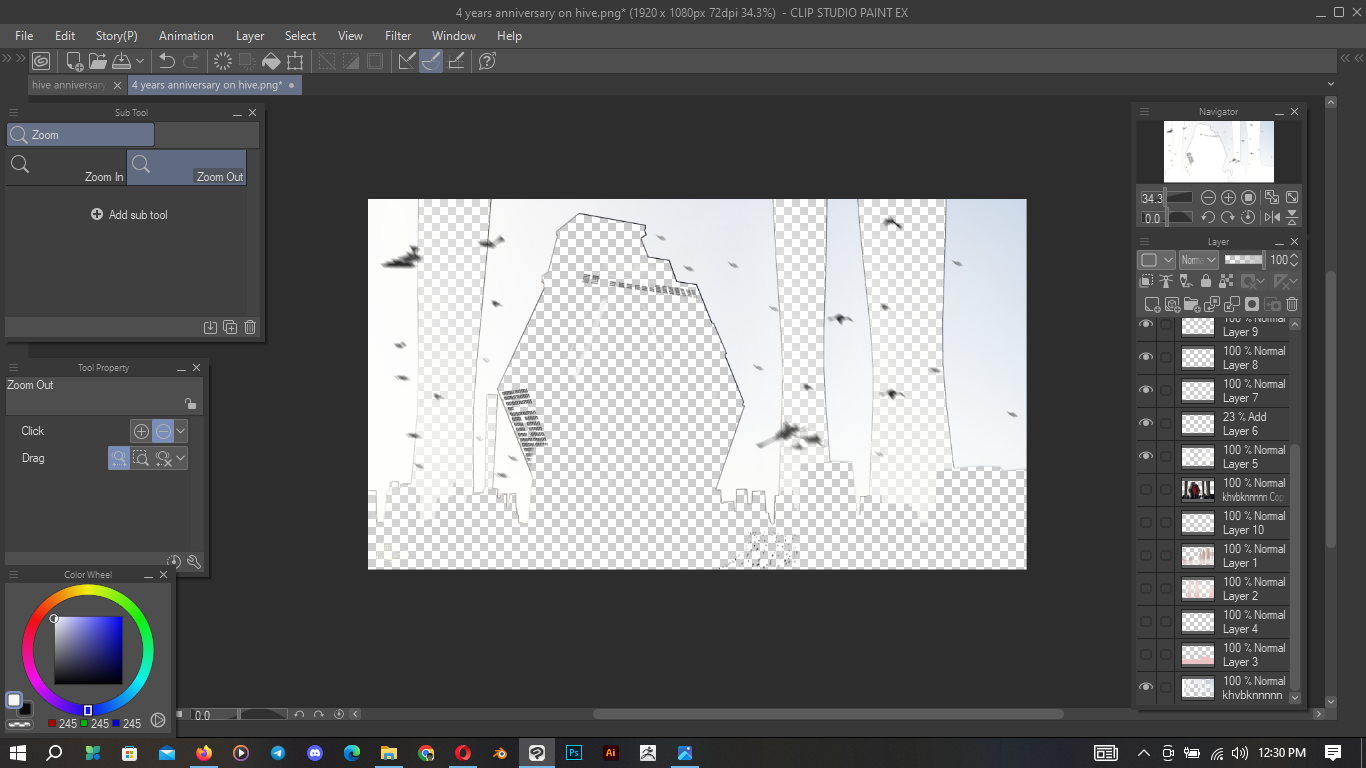Show Layer 1 using its visibility box
This screenshot has height=768, width=1366.
coord(1146,555)
